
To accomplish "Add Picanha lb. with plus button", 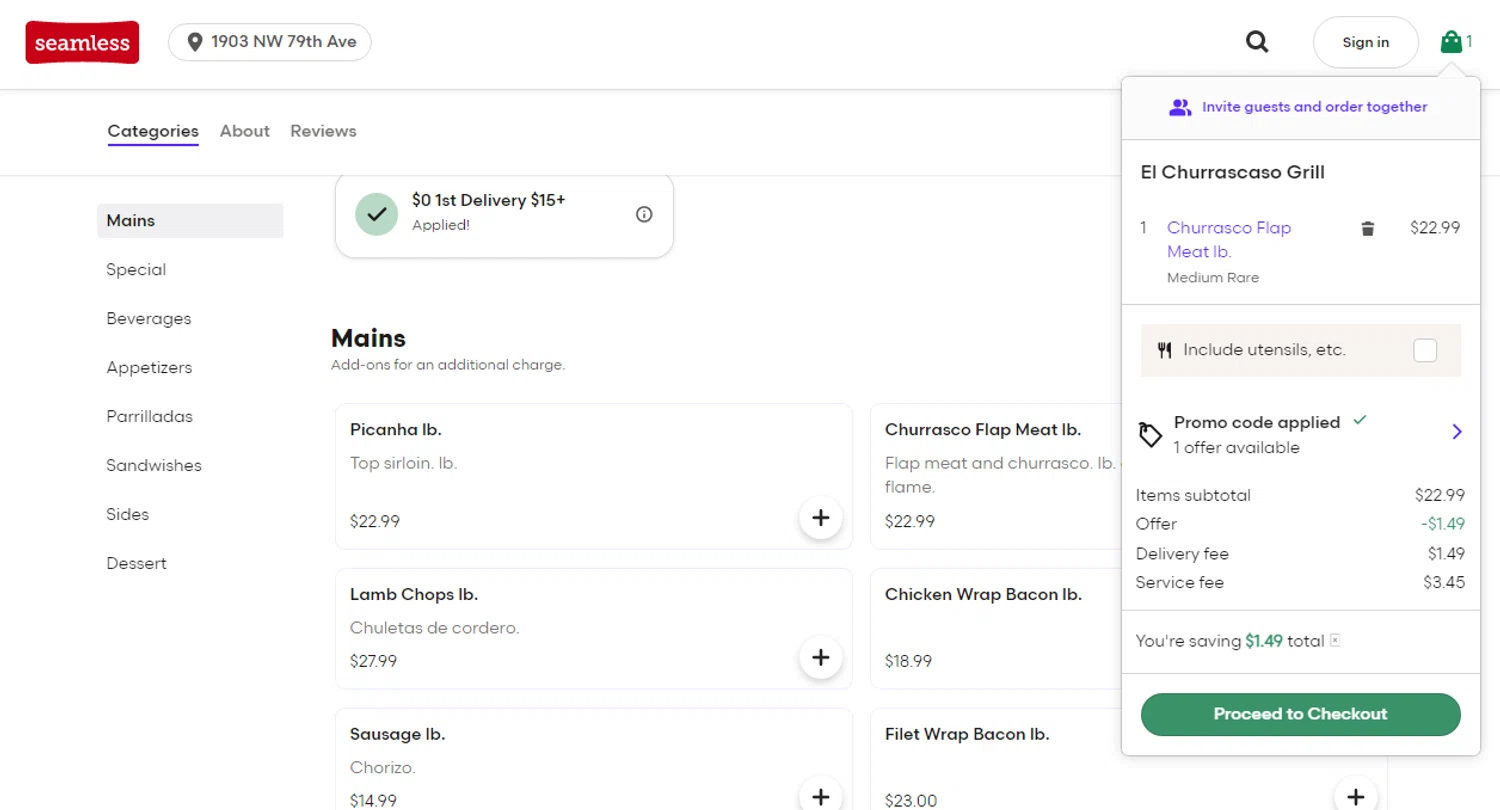I will [821, 517].
